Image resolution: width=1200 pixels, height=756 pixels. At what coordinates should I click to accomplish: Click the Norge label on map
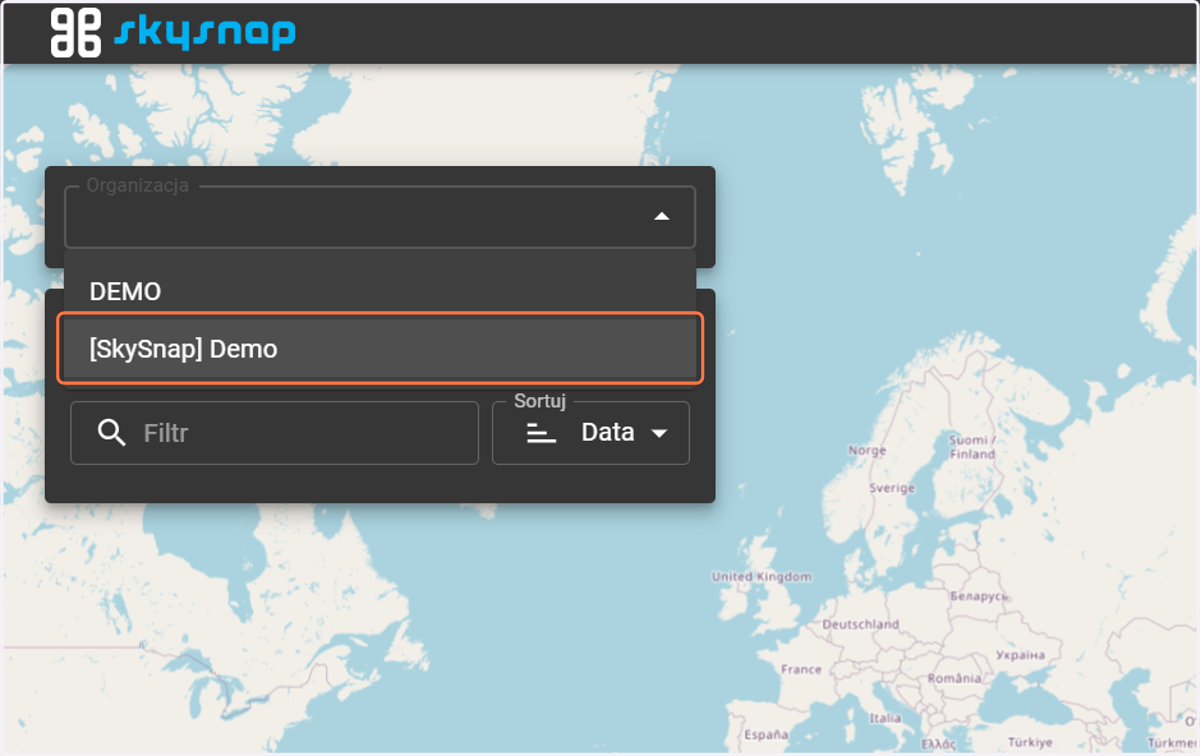(867, 451)
